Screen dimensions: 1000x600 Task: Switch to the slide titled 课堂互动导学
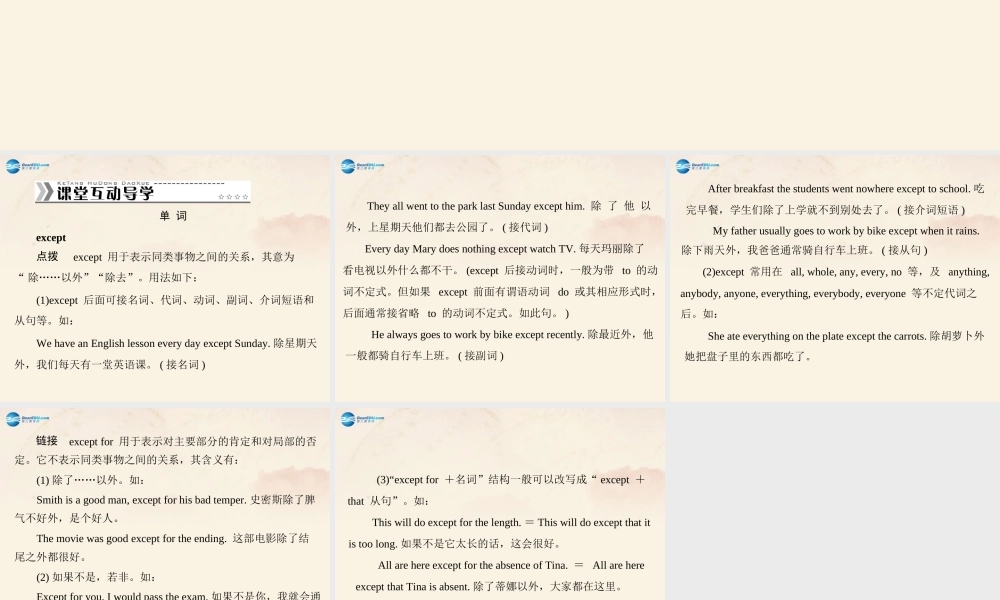point(165,280)
